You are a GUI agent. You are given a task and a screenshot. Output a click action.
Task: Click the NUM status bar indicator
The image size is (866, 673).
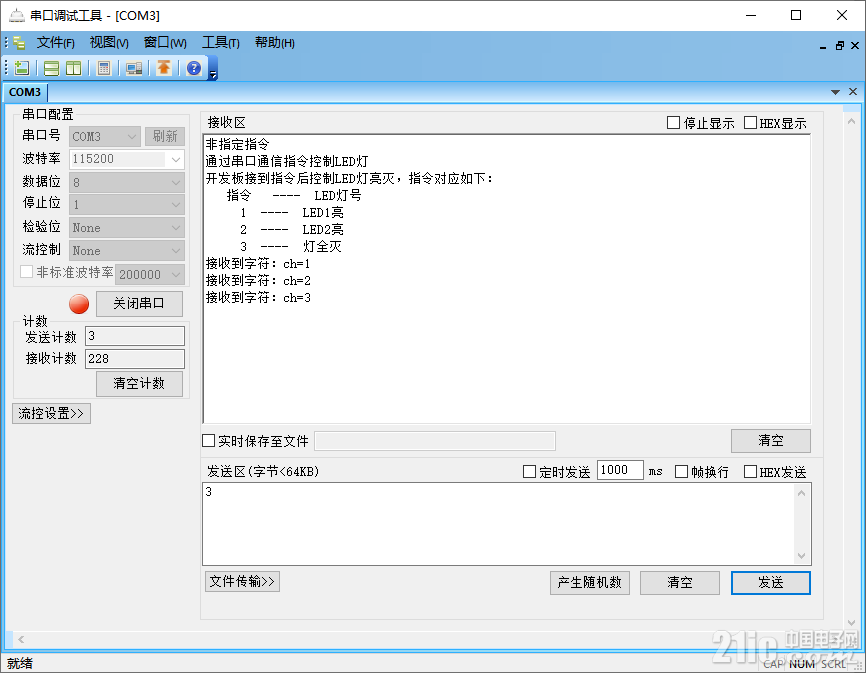[801, 664]
